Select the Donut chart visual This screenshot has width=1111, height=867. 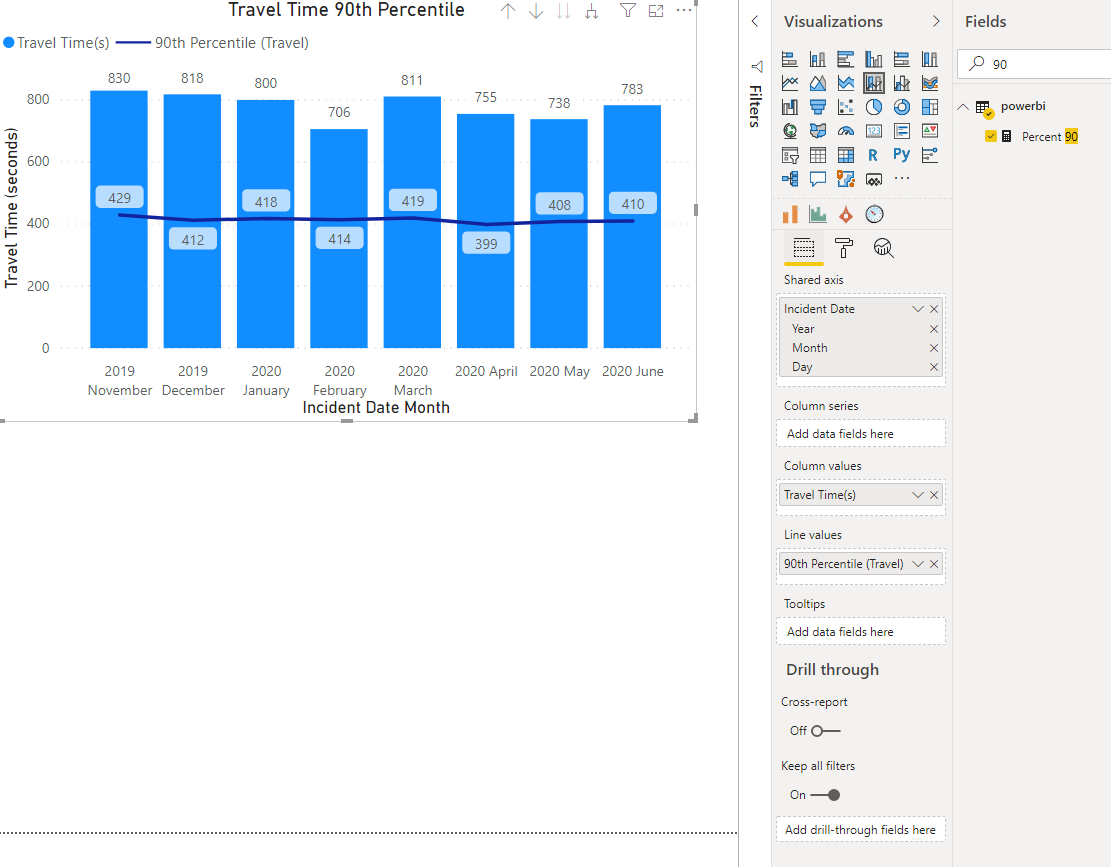901,107
